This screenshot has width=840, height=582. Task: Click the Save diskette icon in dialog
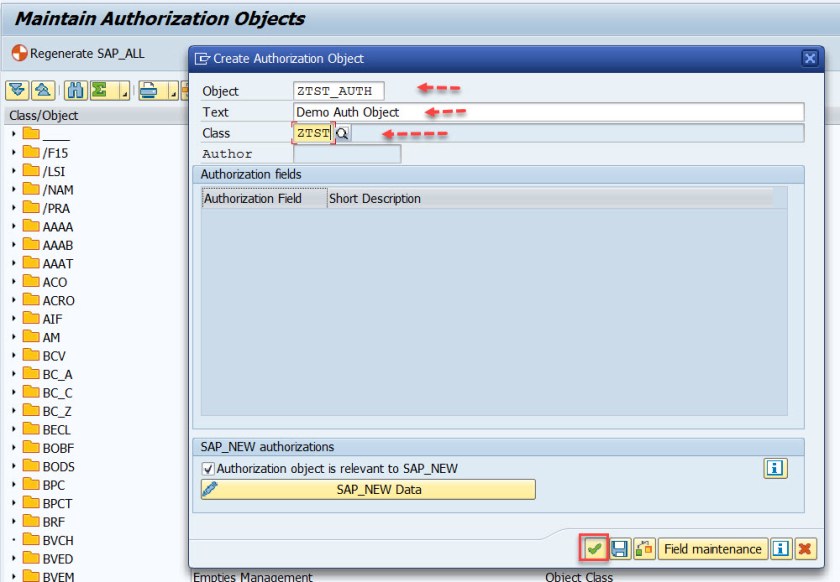pyautogui.click(x=619, y=548)
